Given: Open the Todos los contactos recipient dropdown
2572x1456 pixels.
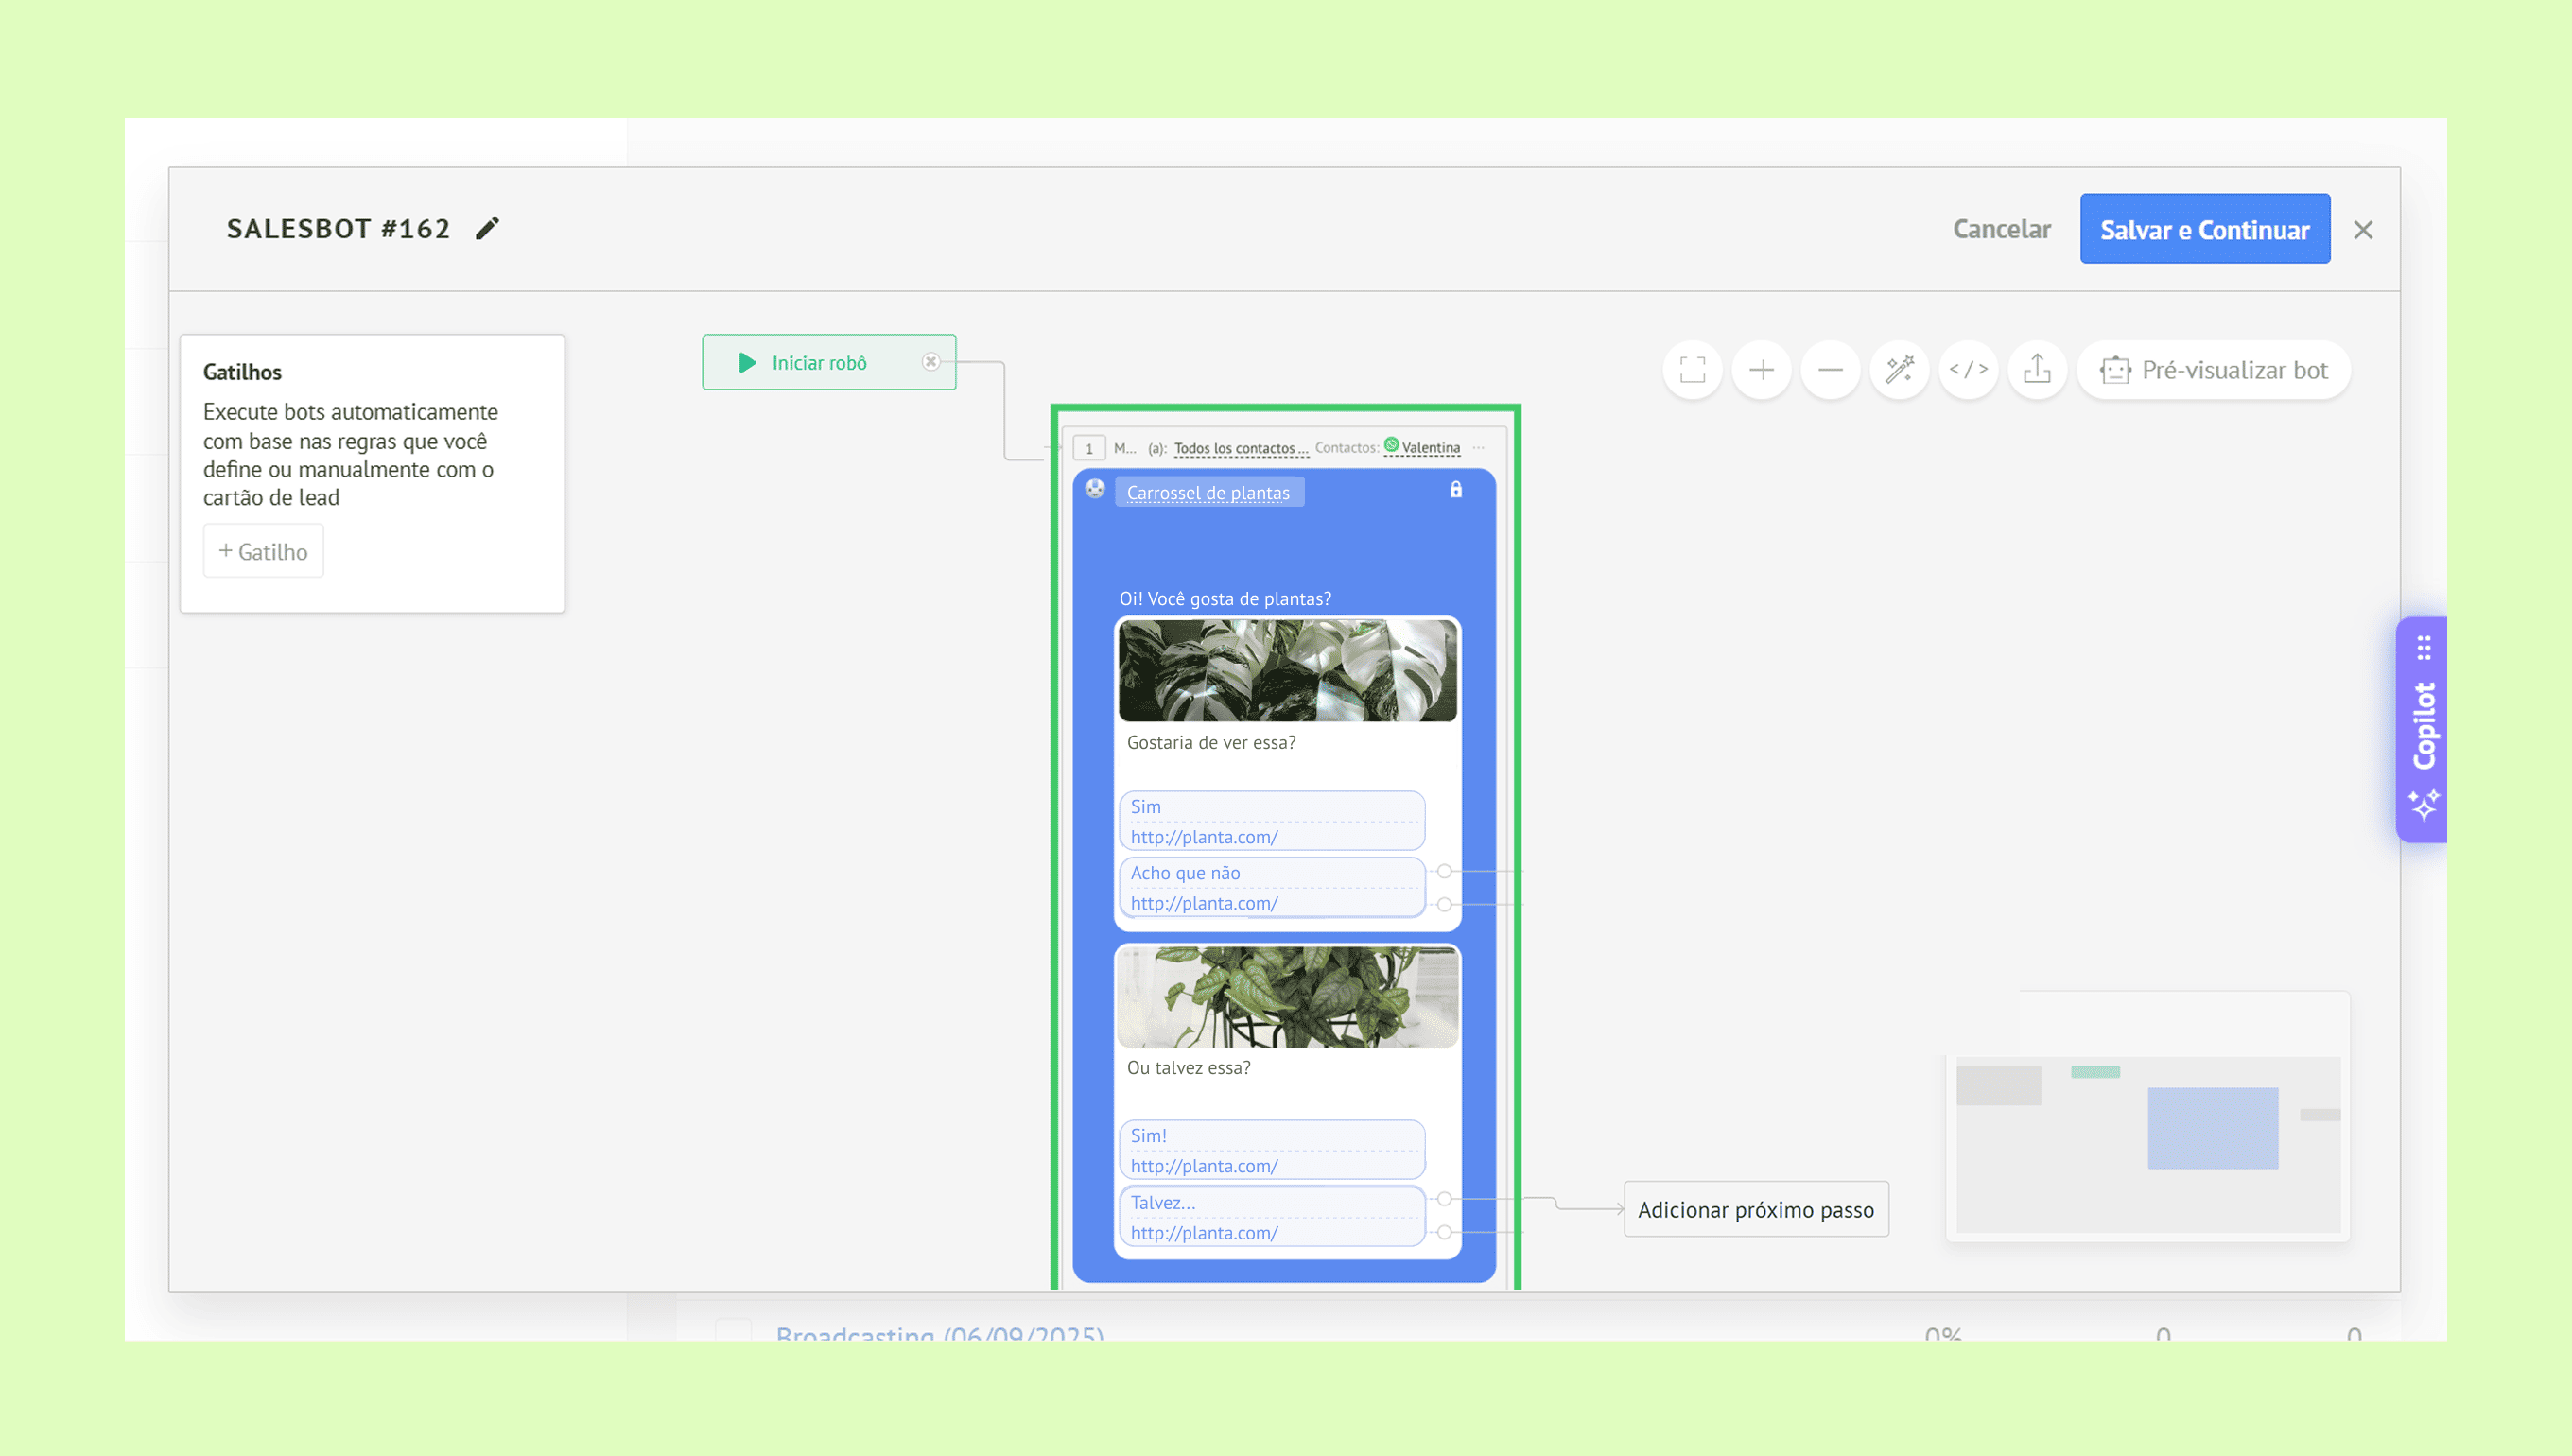Looking at the screenshot, I should click(1240, 448).
